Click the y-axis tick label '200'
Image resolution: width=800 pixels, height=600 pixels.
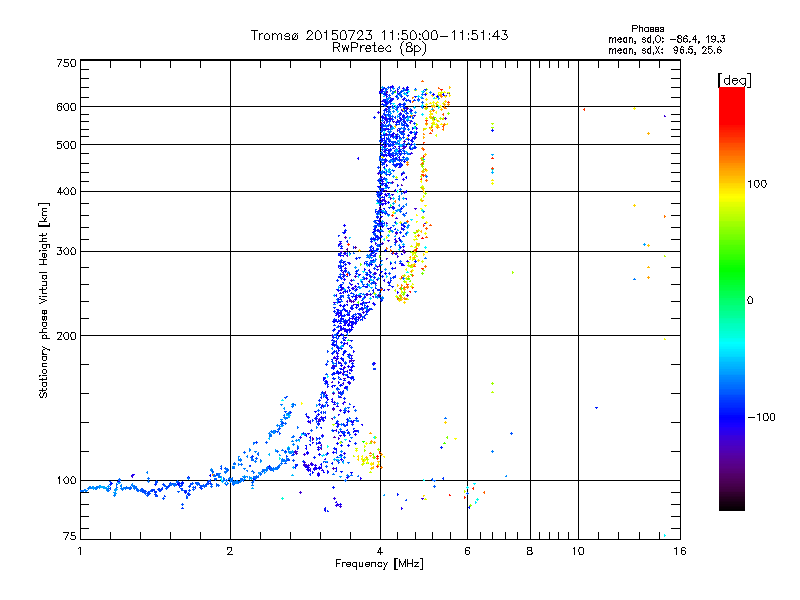(66, 336)
